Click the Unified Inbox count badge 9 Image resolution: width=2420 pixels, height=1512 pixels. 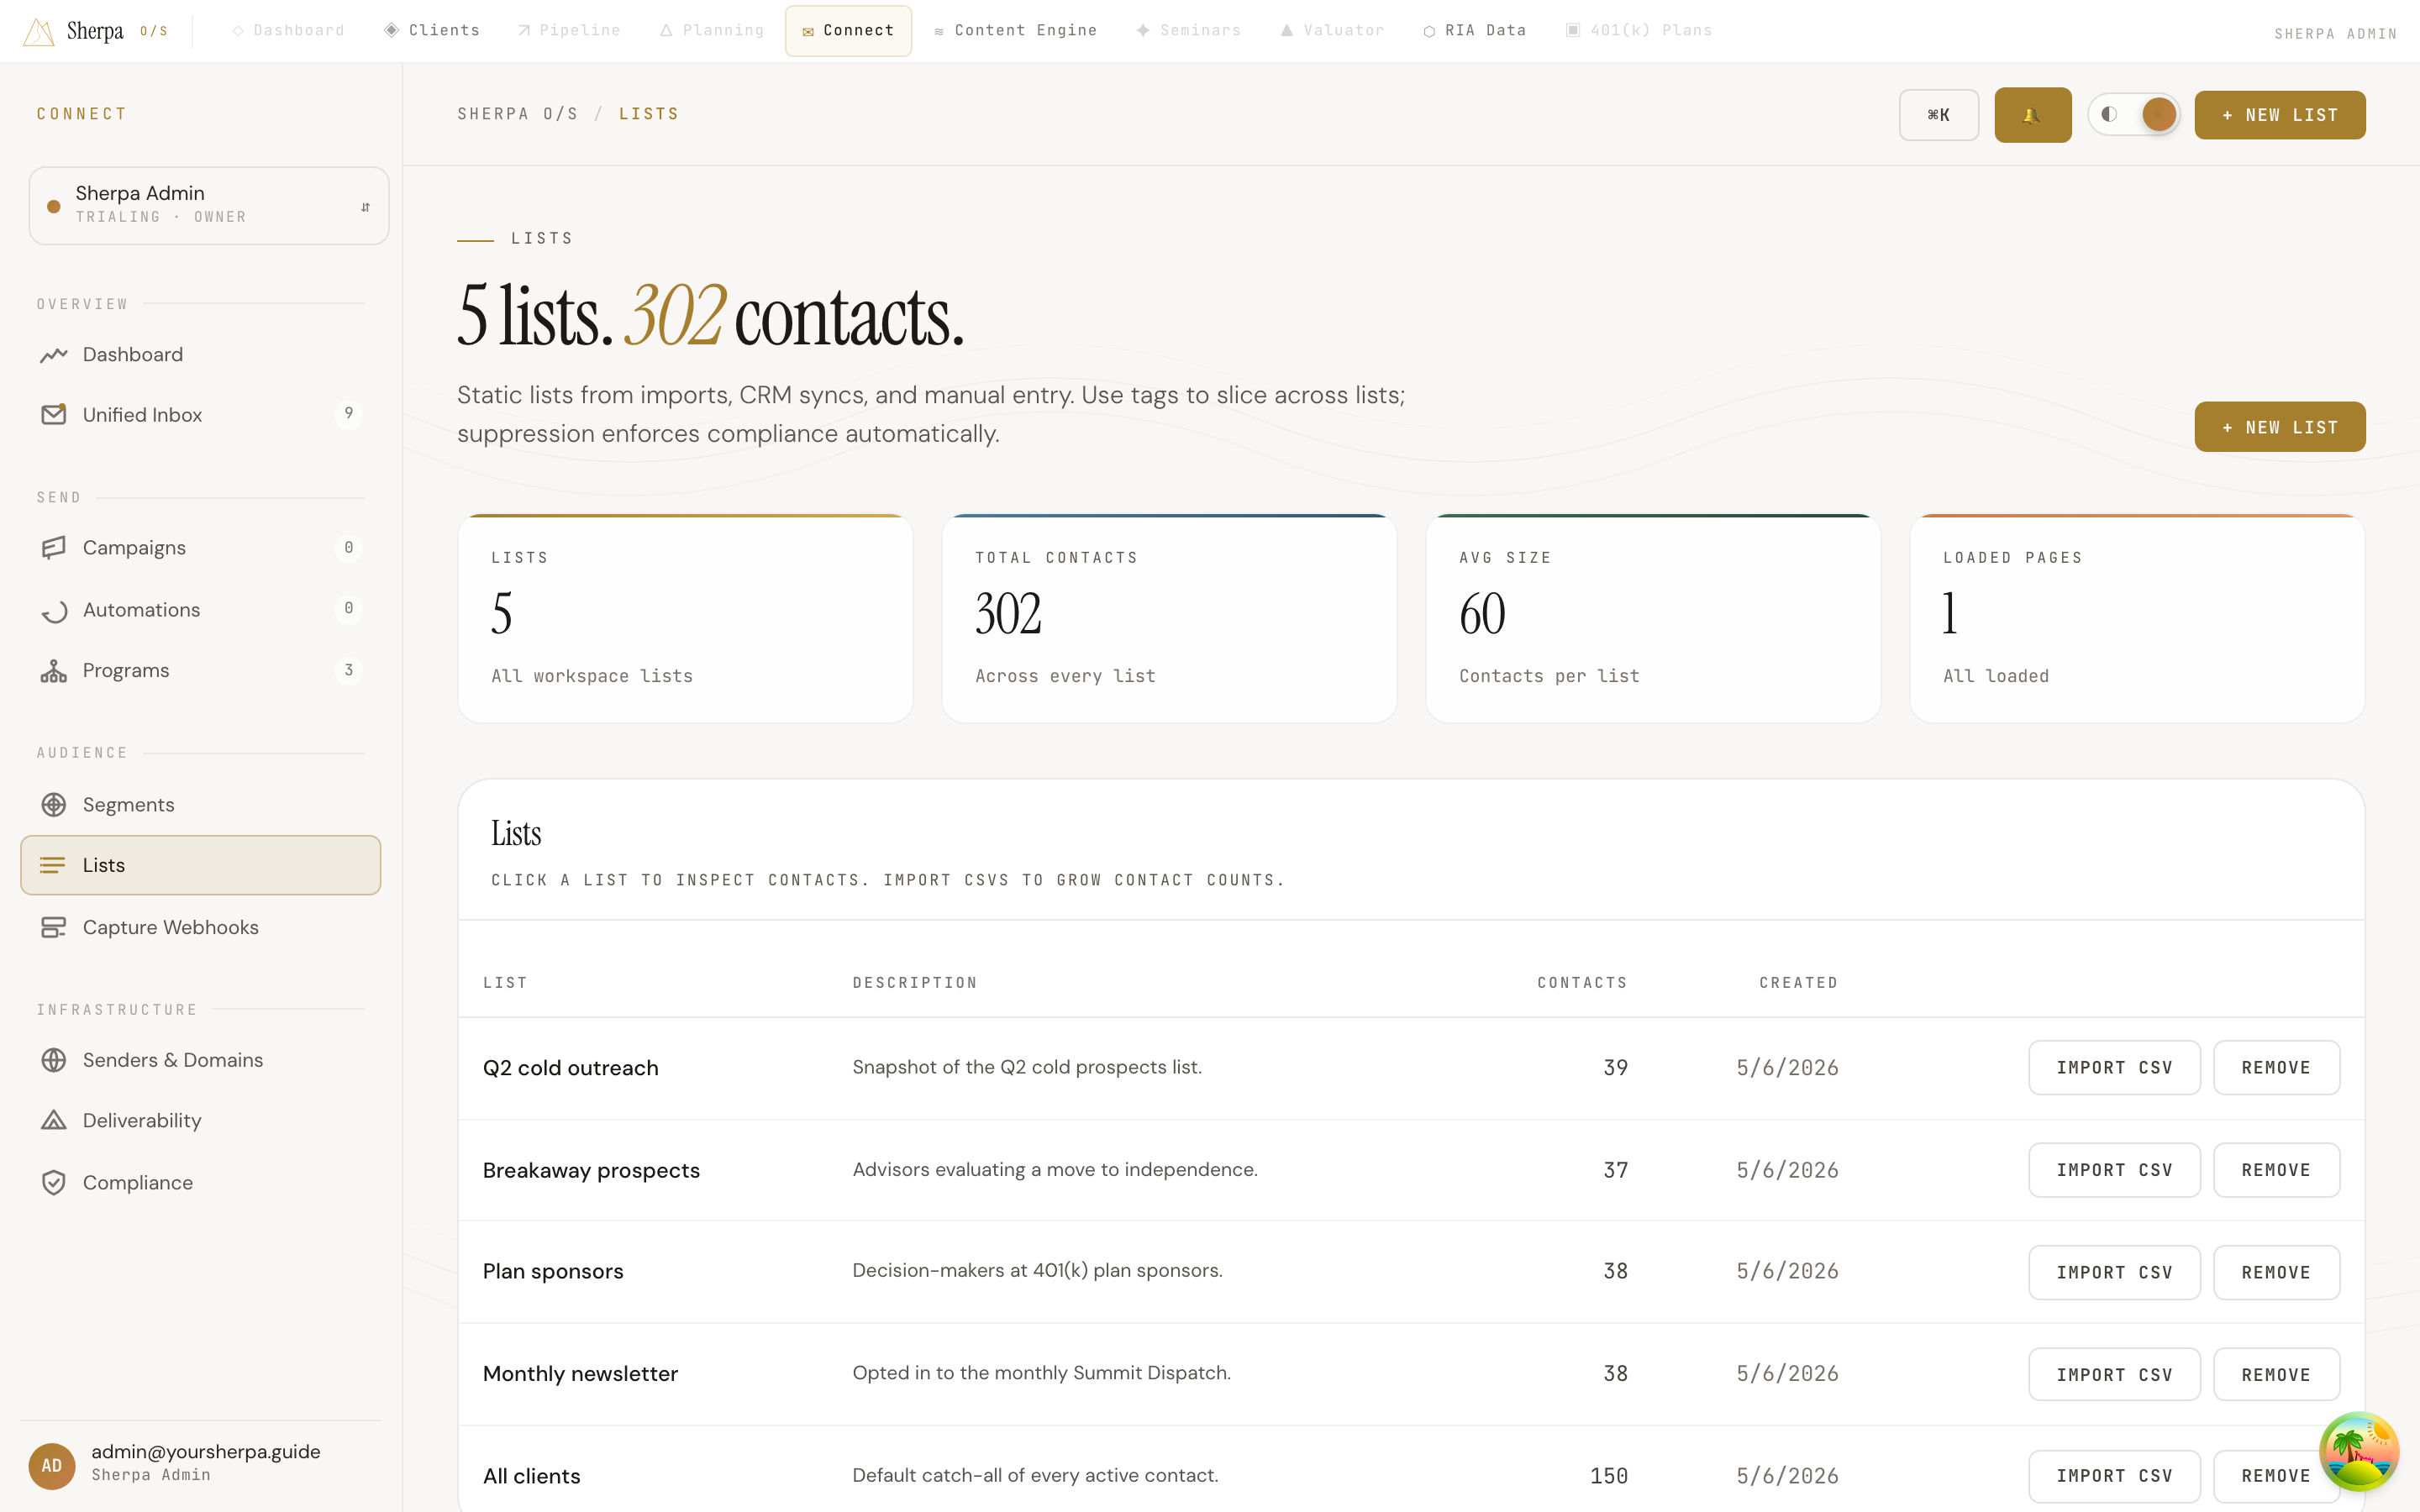pyautogui.click(x=348, y=413)
